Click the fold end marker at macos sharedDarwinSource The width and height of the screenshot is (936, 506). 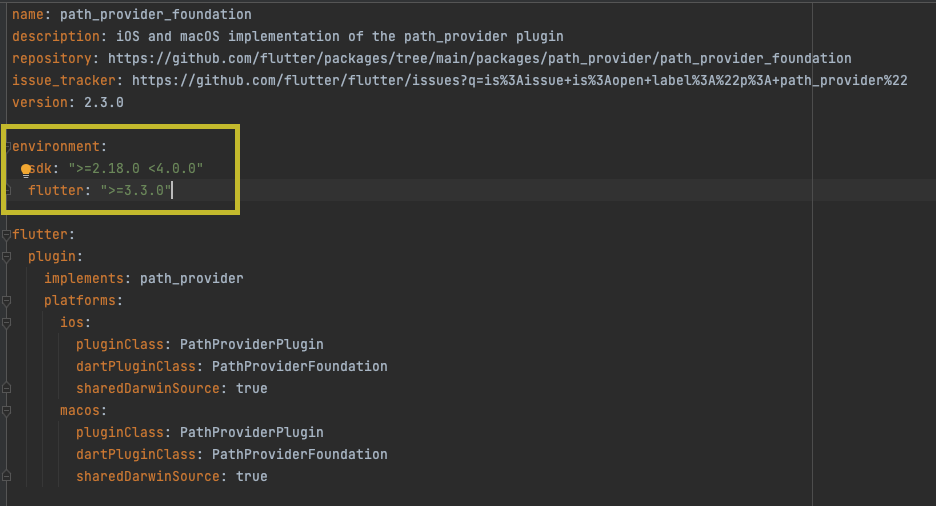pos(7,476)
